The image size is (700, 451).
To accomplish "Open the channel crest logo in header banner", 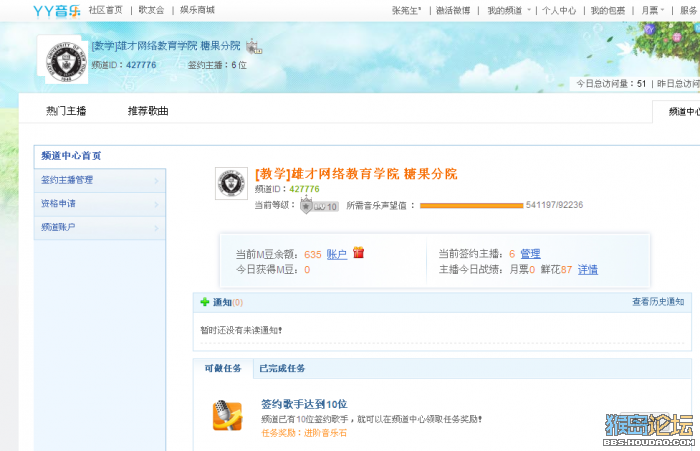I will [67, 62].
